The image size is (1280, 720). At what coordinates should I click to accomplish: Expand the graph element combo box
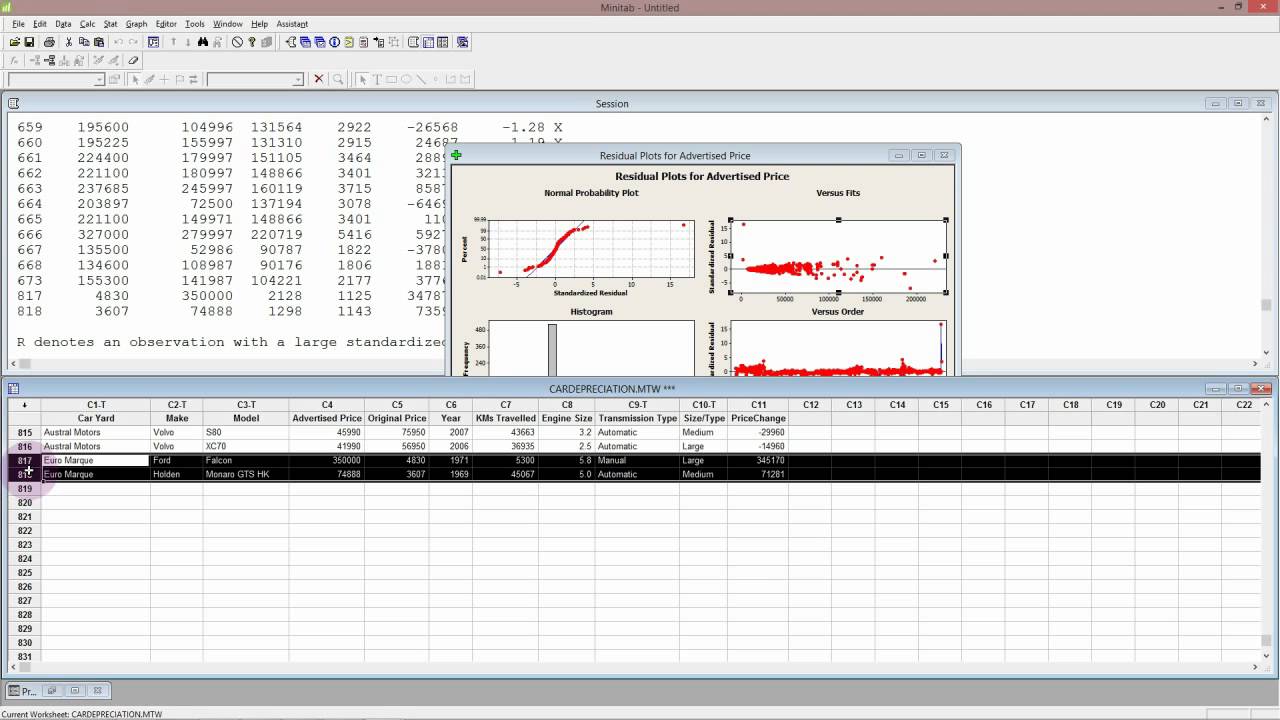pos(298,79)
